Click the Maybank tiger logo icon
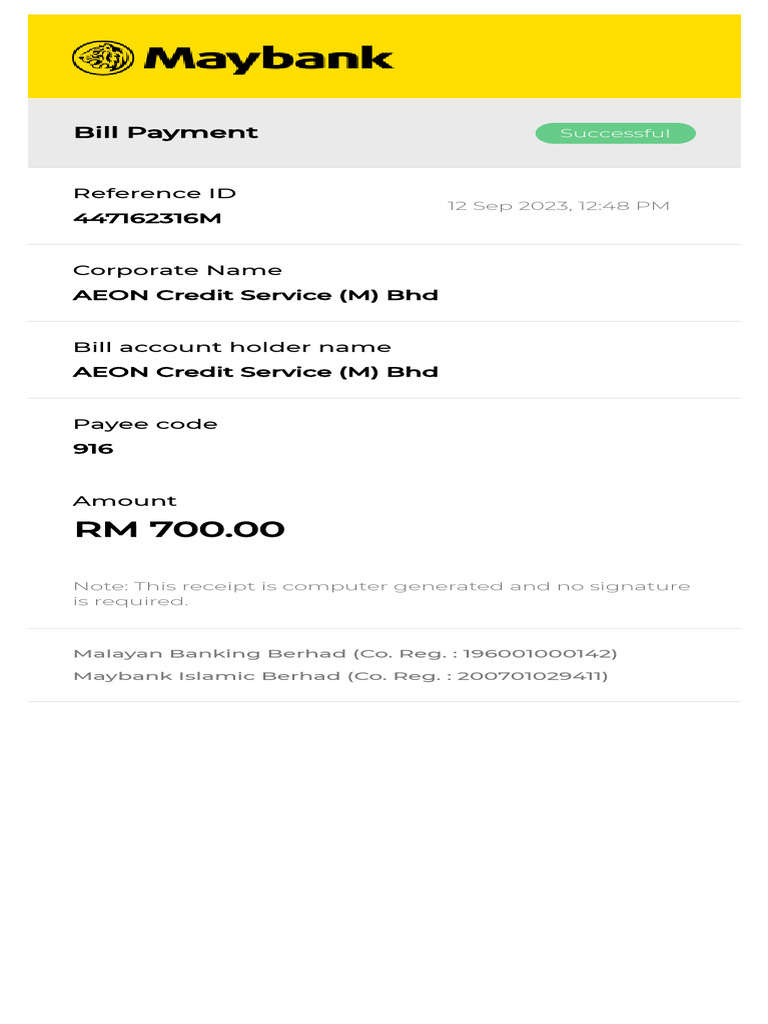 click(x=102, y=58)
